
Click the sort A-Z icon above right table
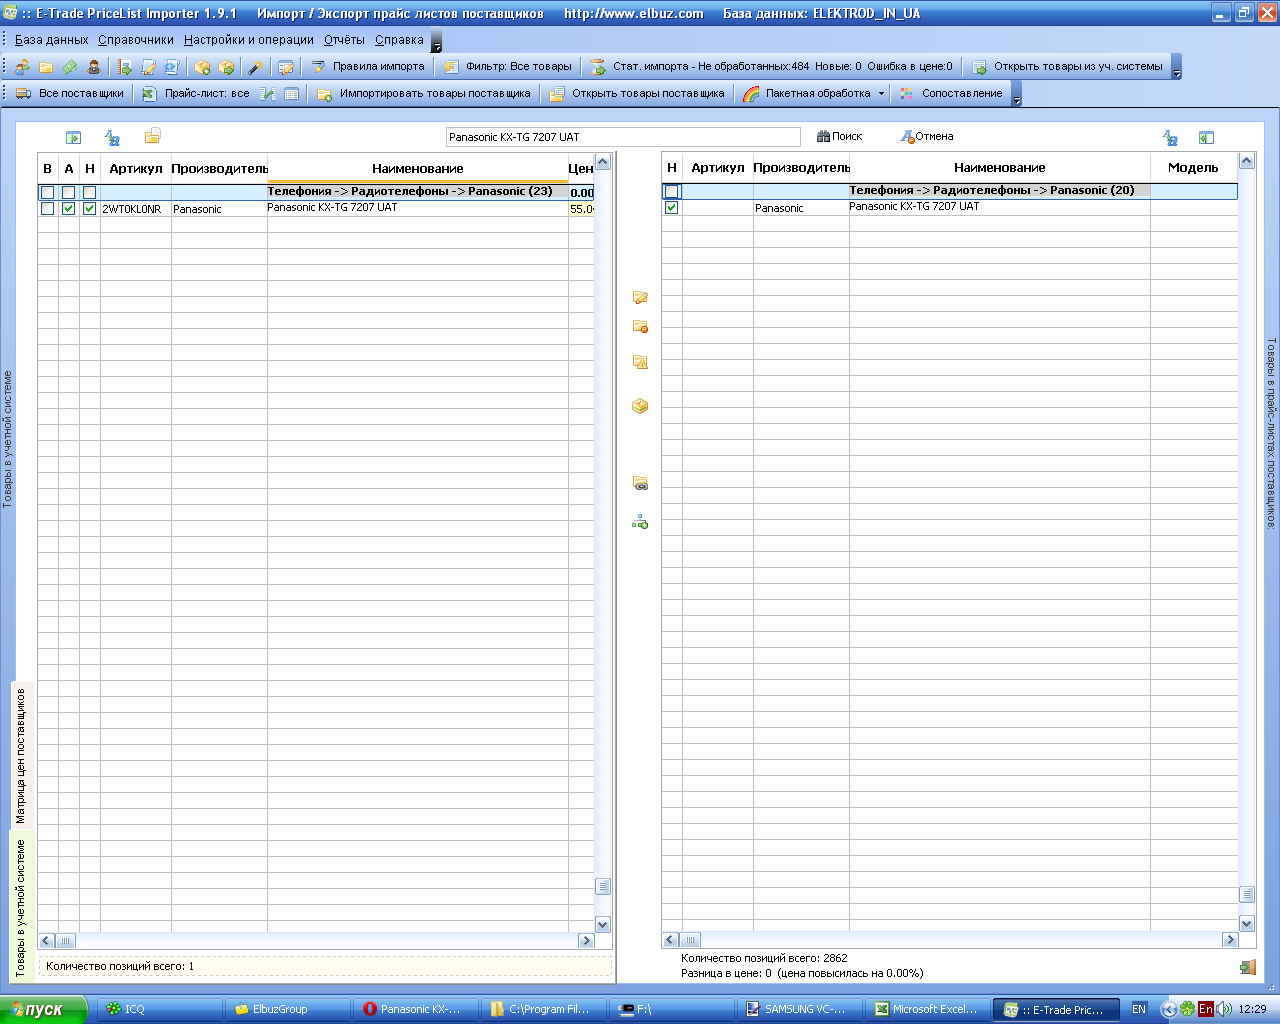[x=1170, y=137]
